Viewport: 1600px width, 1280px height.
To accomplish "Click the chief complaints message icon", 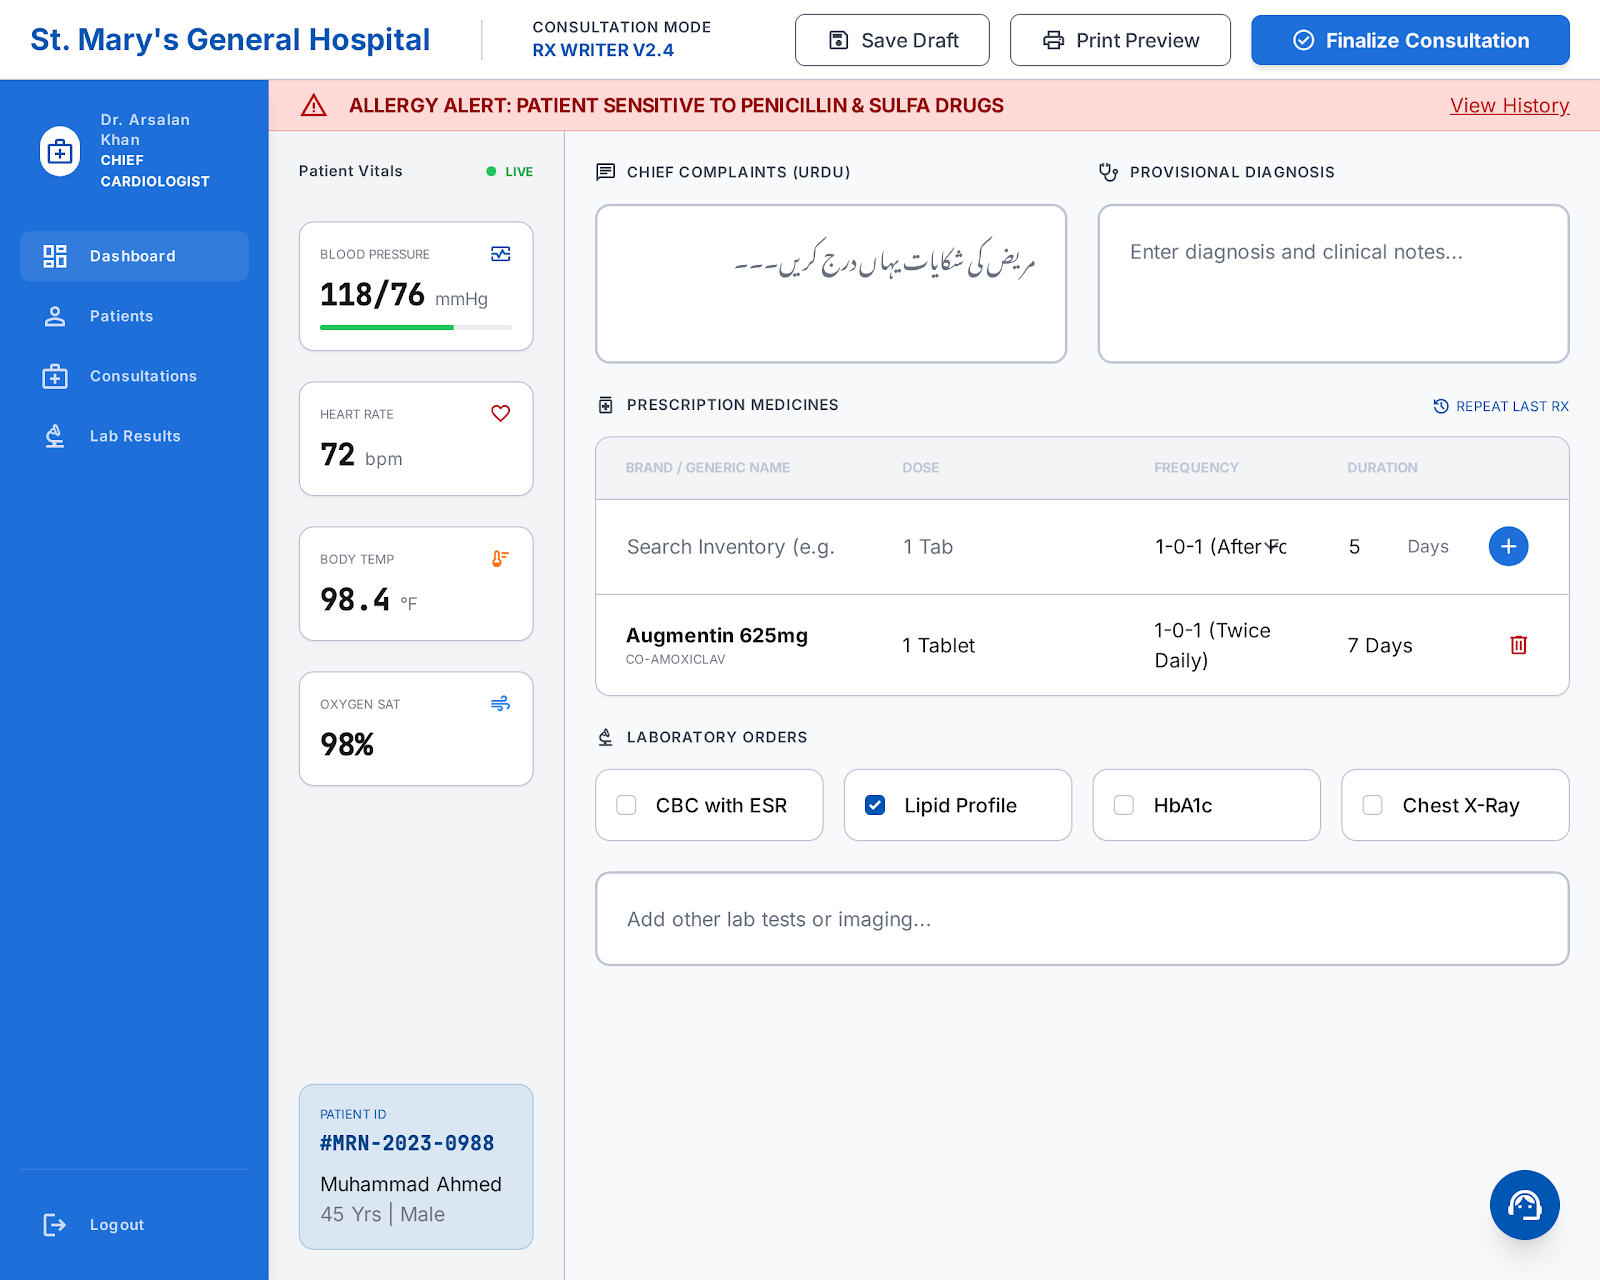I will (x=606, y=172).
